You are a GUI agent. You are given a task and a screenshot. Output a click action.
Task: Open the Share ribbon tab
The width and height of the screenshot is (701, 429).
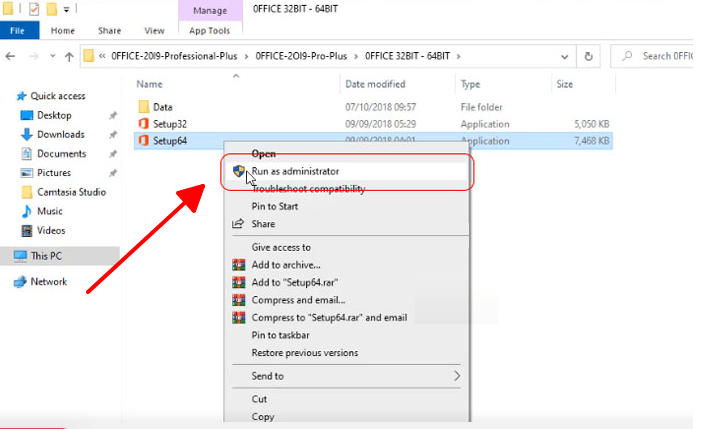tap(110, 30)
